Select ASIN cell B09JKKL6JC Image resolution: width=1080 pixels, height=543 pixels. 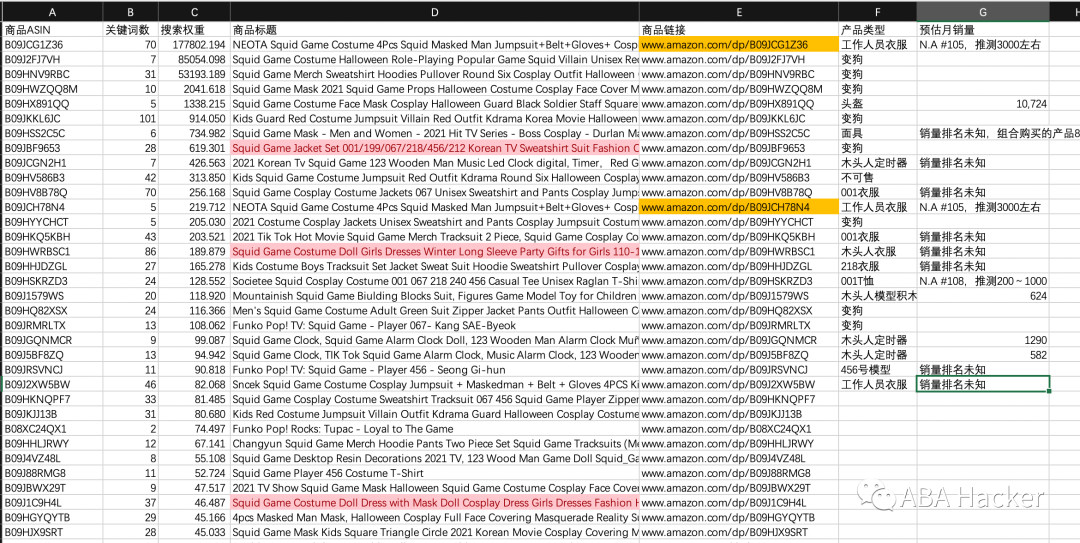(x=52, y=119)
